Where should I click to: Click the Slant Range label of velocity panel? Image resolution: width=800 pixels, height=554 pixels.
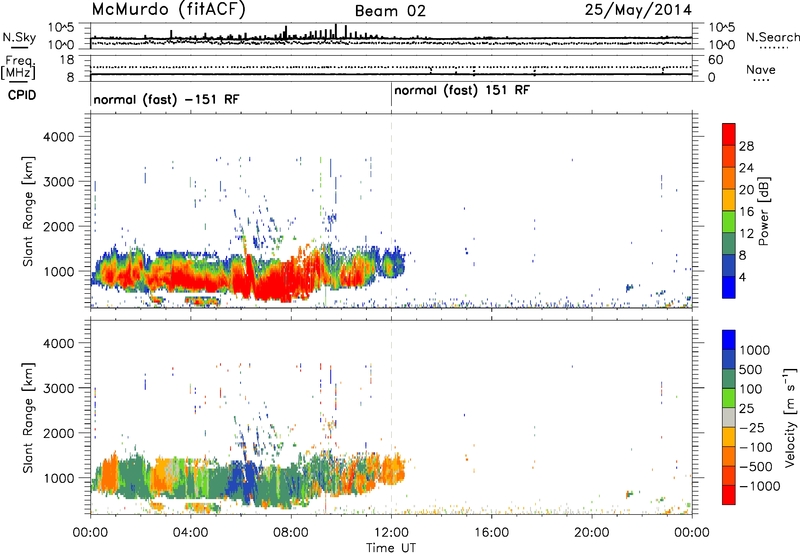28,417
